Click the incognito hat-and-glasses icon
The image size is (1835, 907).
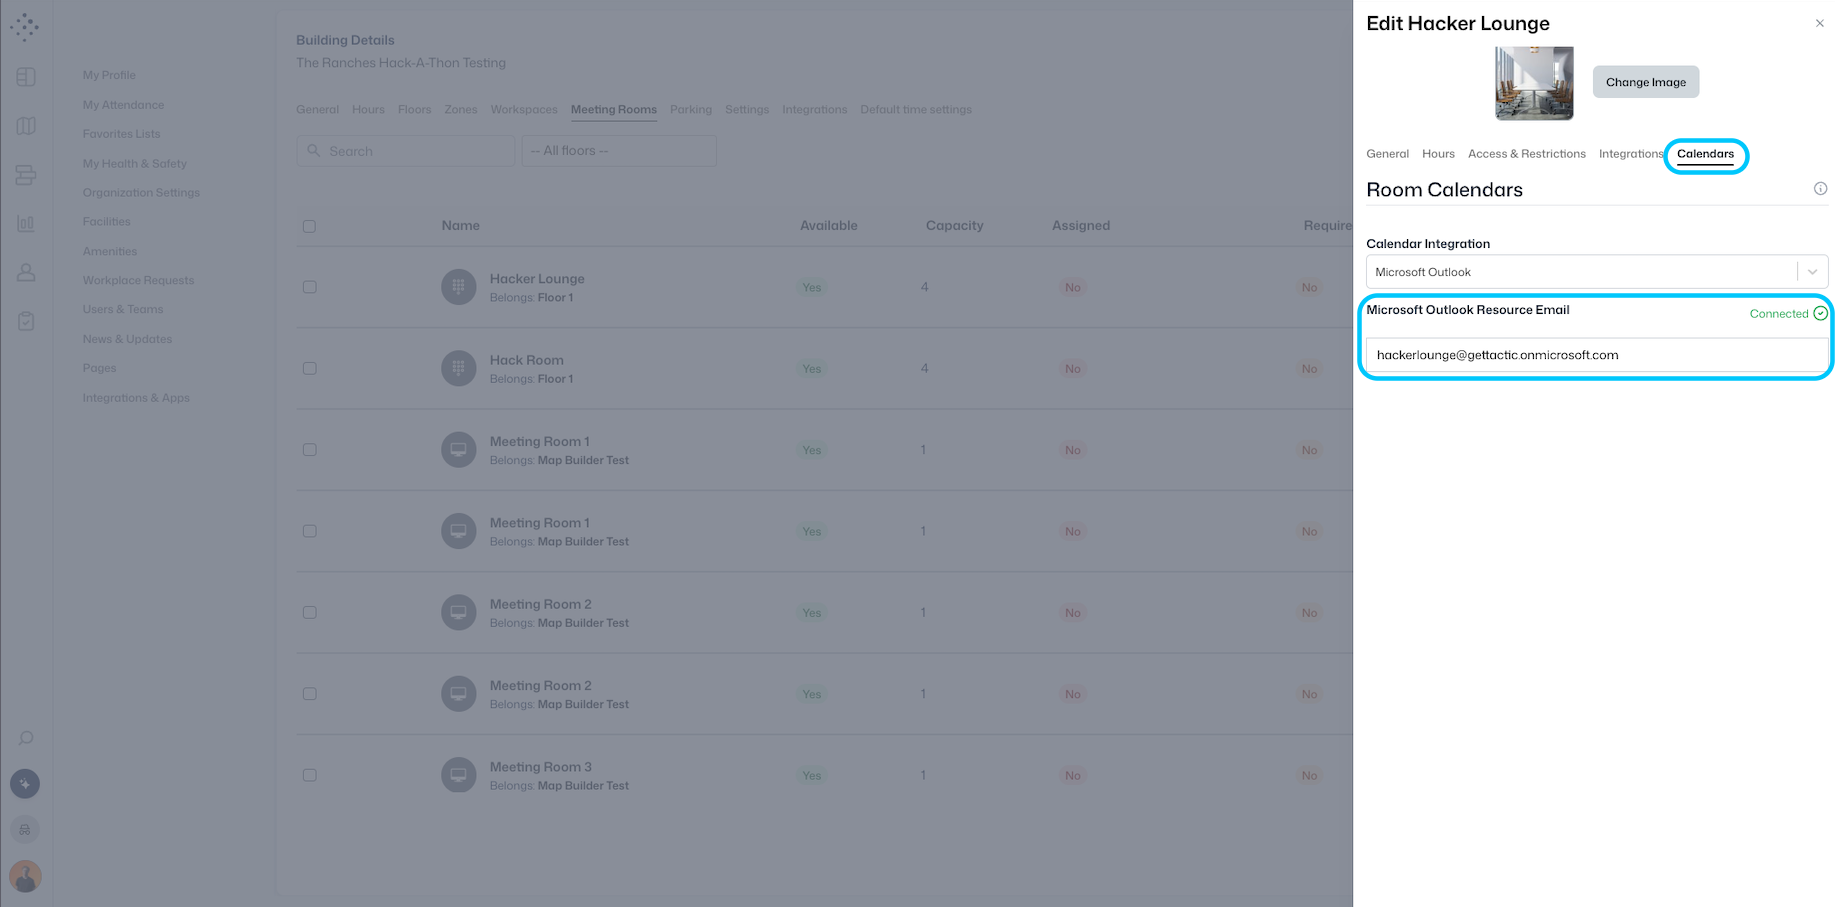25,830
